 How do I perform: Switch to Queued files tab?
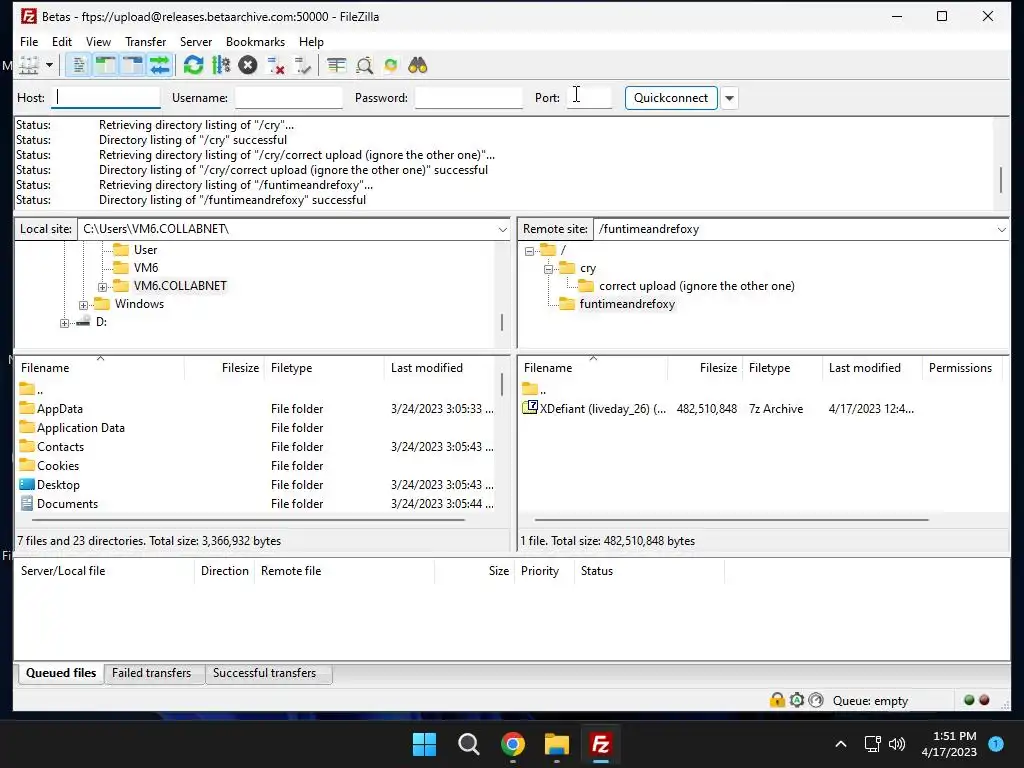click(61, 673)
